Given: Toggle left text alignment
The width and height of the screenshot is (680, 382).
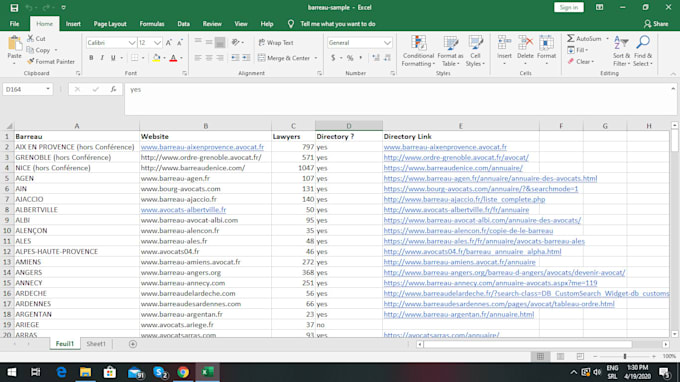Looking at the screenshot, I should click(x=198, y=58).
